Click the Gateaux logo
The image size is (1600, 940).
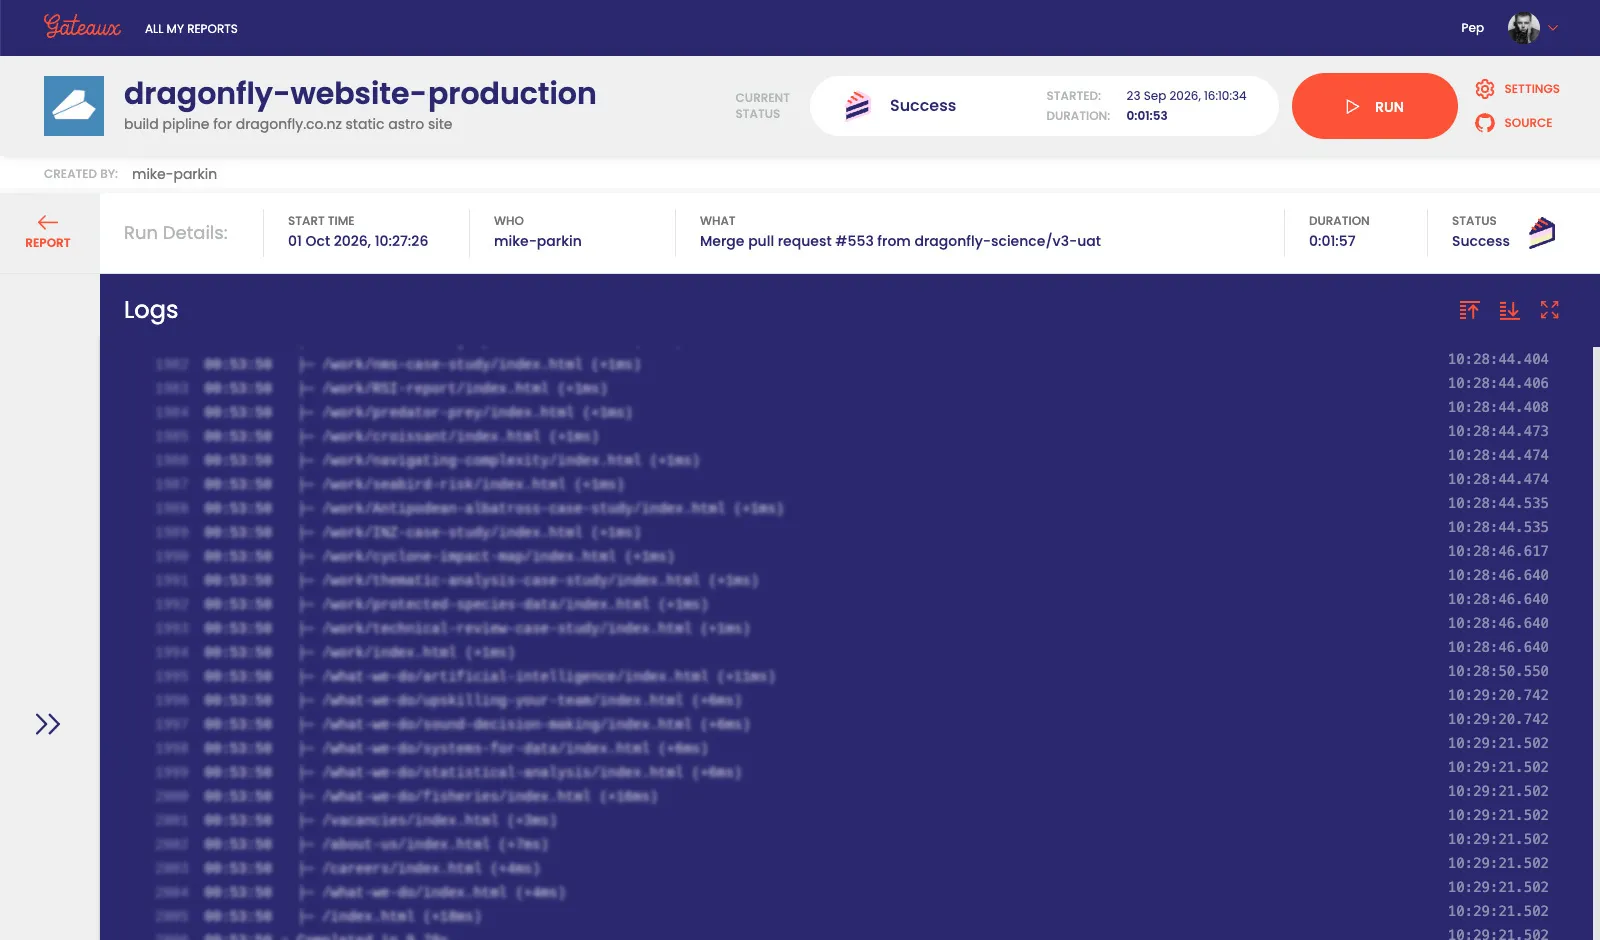point(82,27)
